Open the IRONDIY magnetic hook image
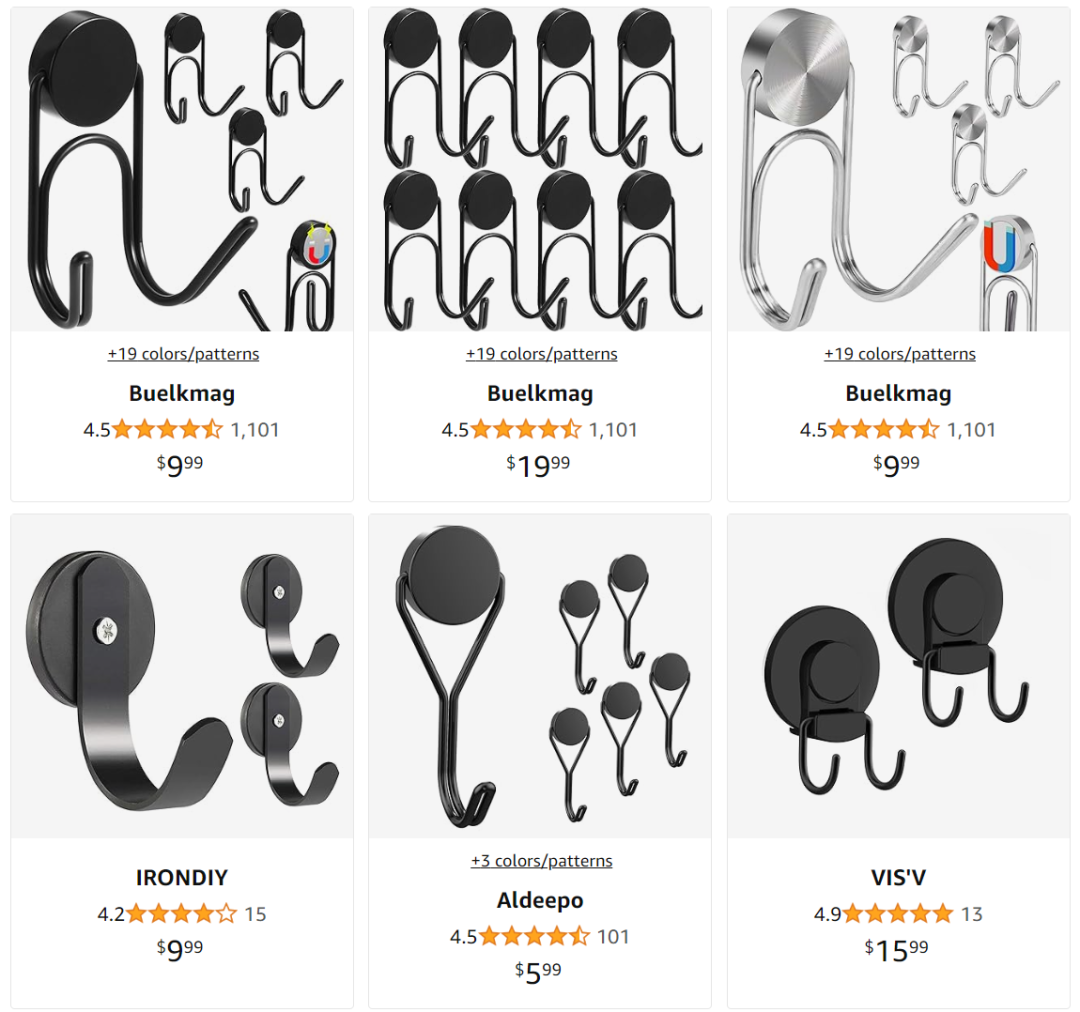The image size is (1080, 1012). pos(182,676)
